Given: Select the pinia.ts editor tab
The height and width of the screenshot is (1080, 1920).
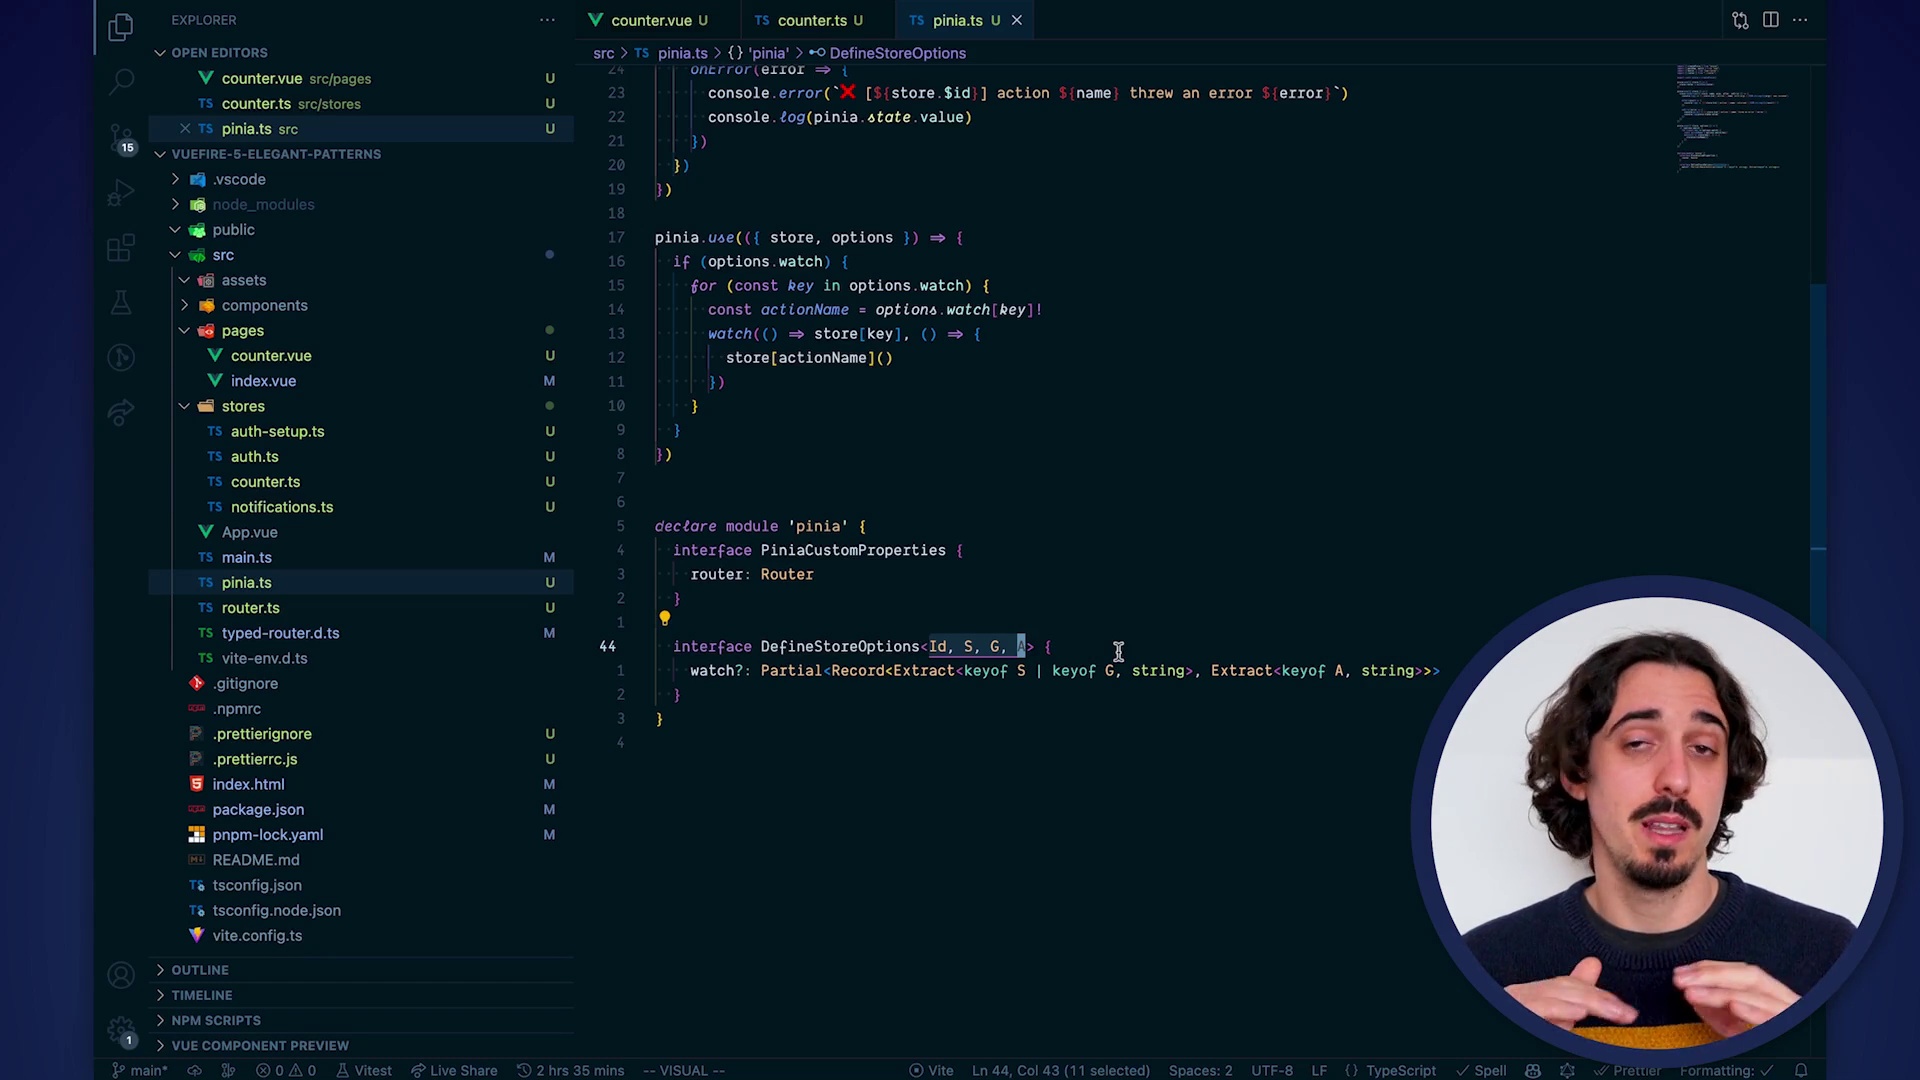Looking at the screenshot, I should [x=956, y=20].
